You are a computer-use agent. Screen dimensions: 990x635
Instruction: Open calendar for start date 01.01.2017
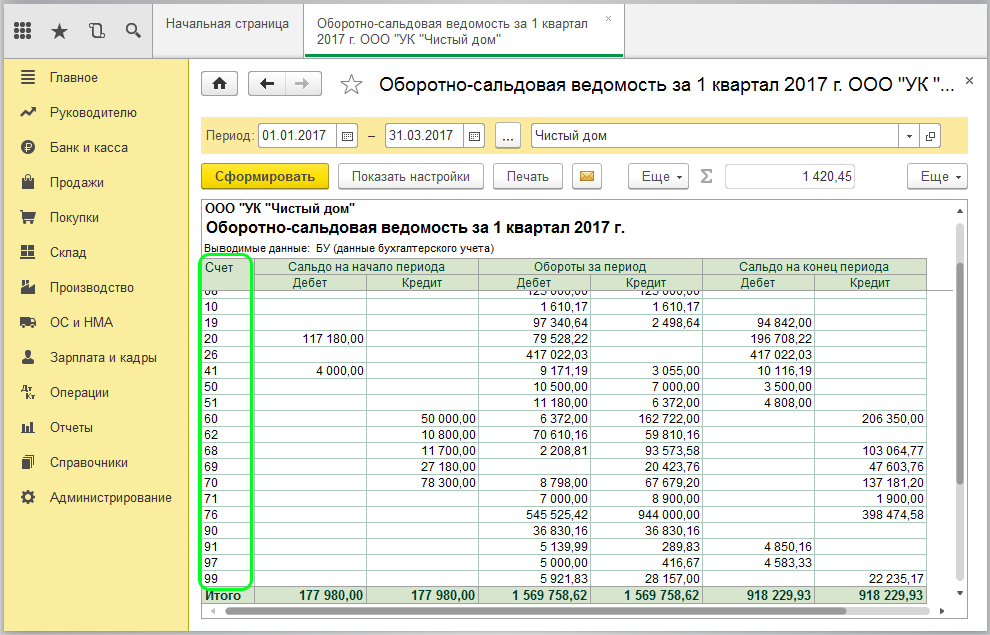coord(347,136)
